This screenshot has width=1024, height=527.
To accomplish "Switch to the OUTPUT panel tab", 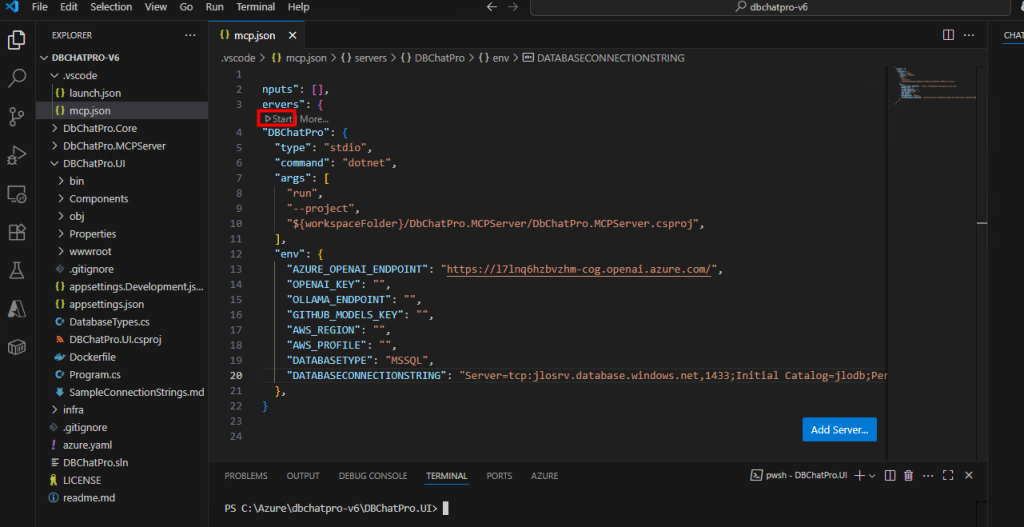I will click(x=303, y=475).
